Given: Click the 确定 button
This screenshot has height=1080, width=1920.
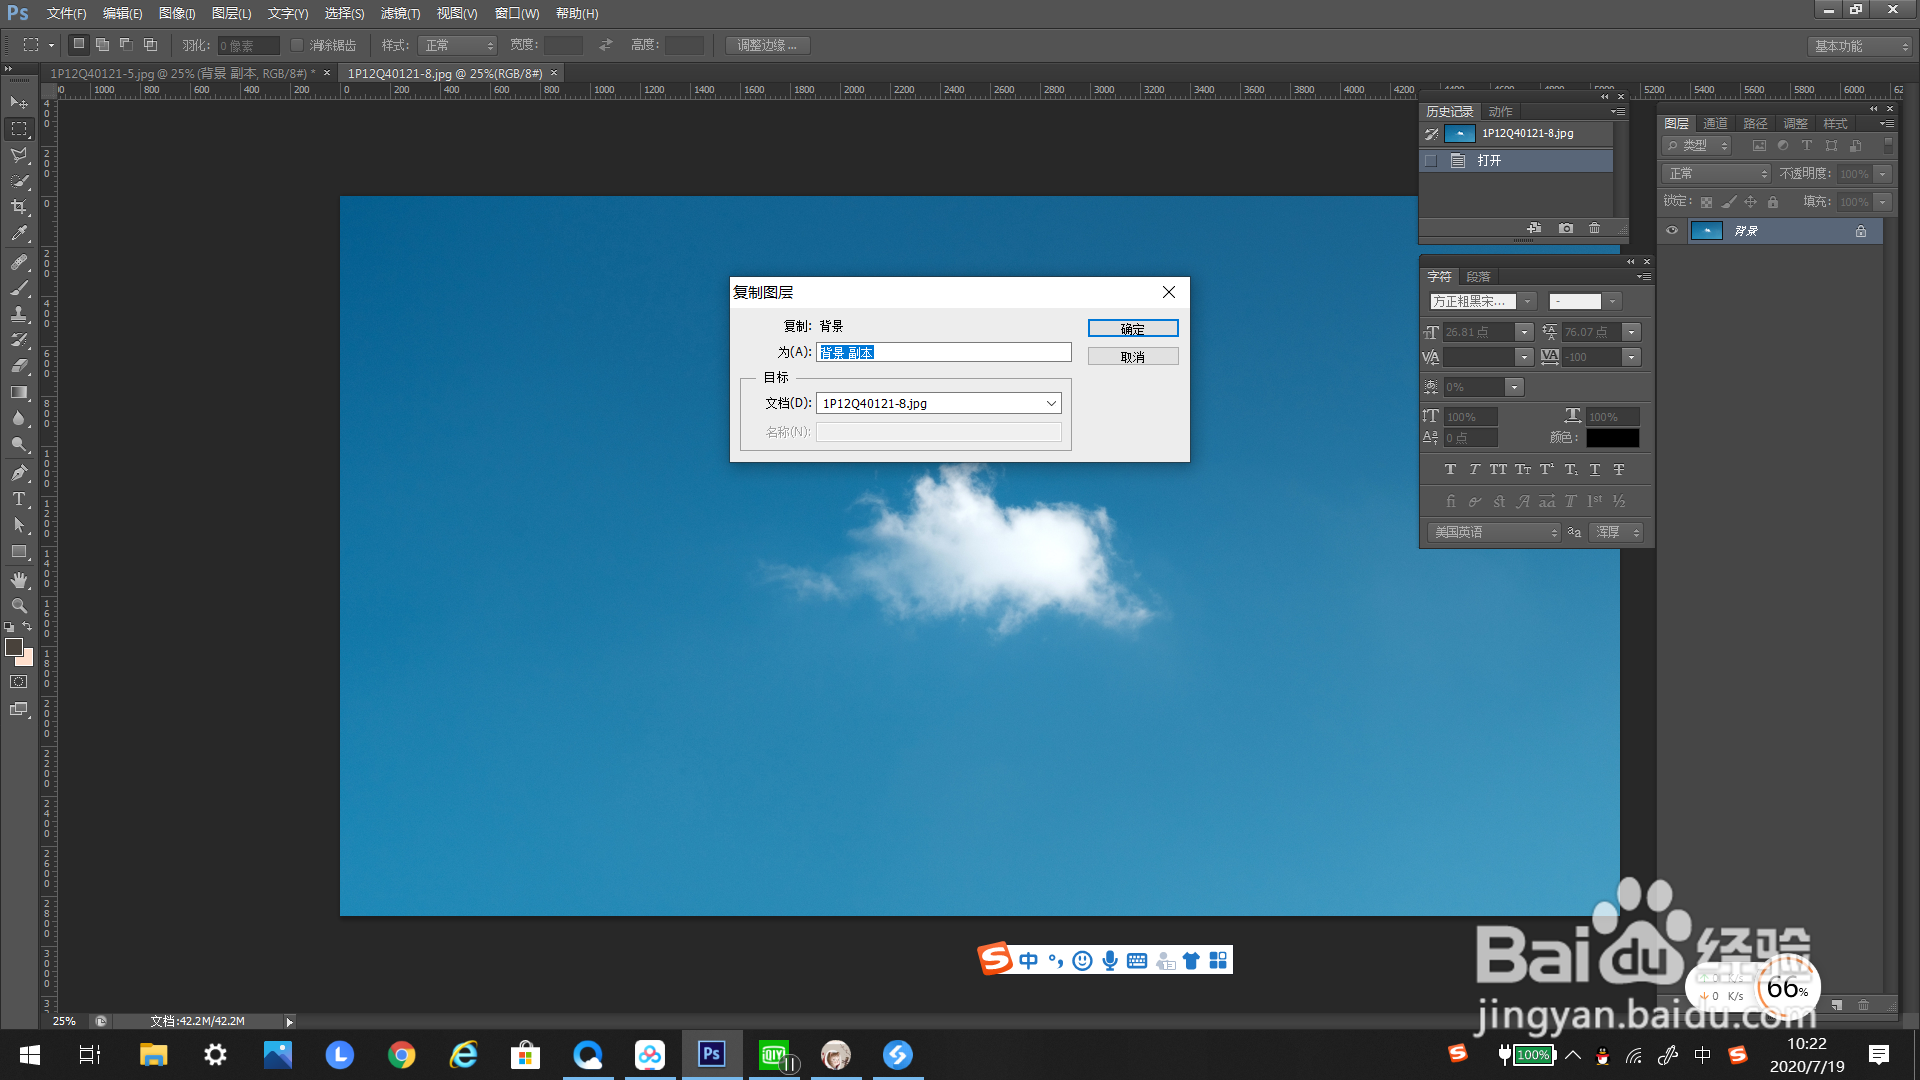Looking at the screenshot, I should (1132, 329).
